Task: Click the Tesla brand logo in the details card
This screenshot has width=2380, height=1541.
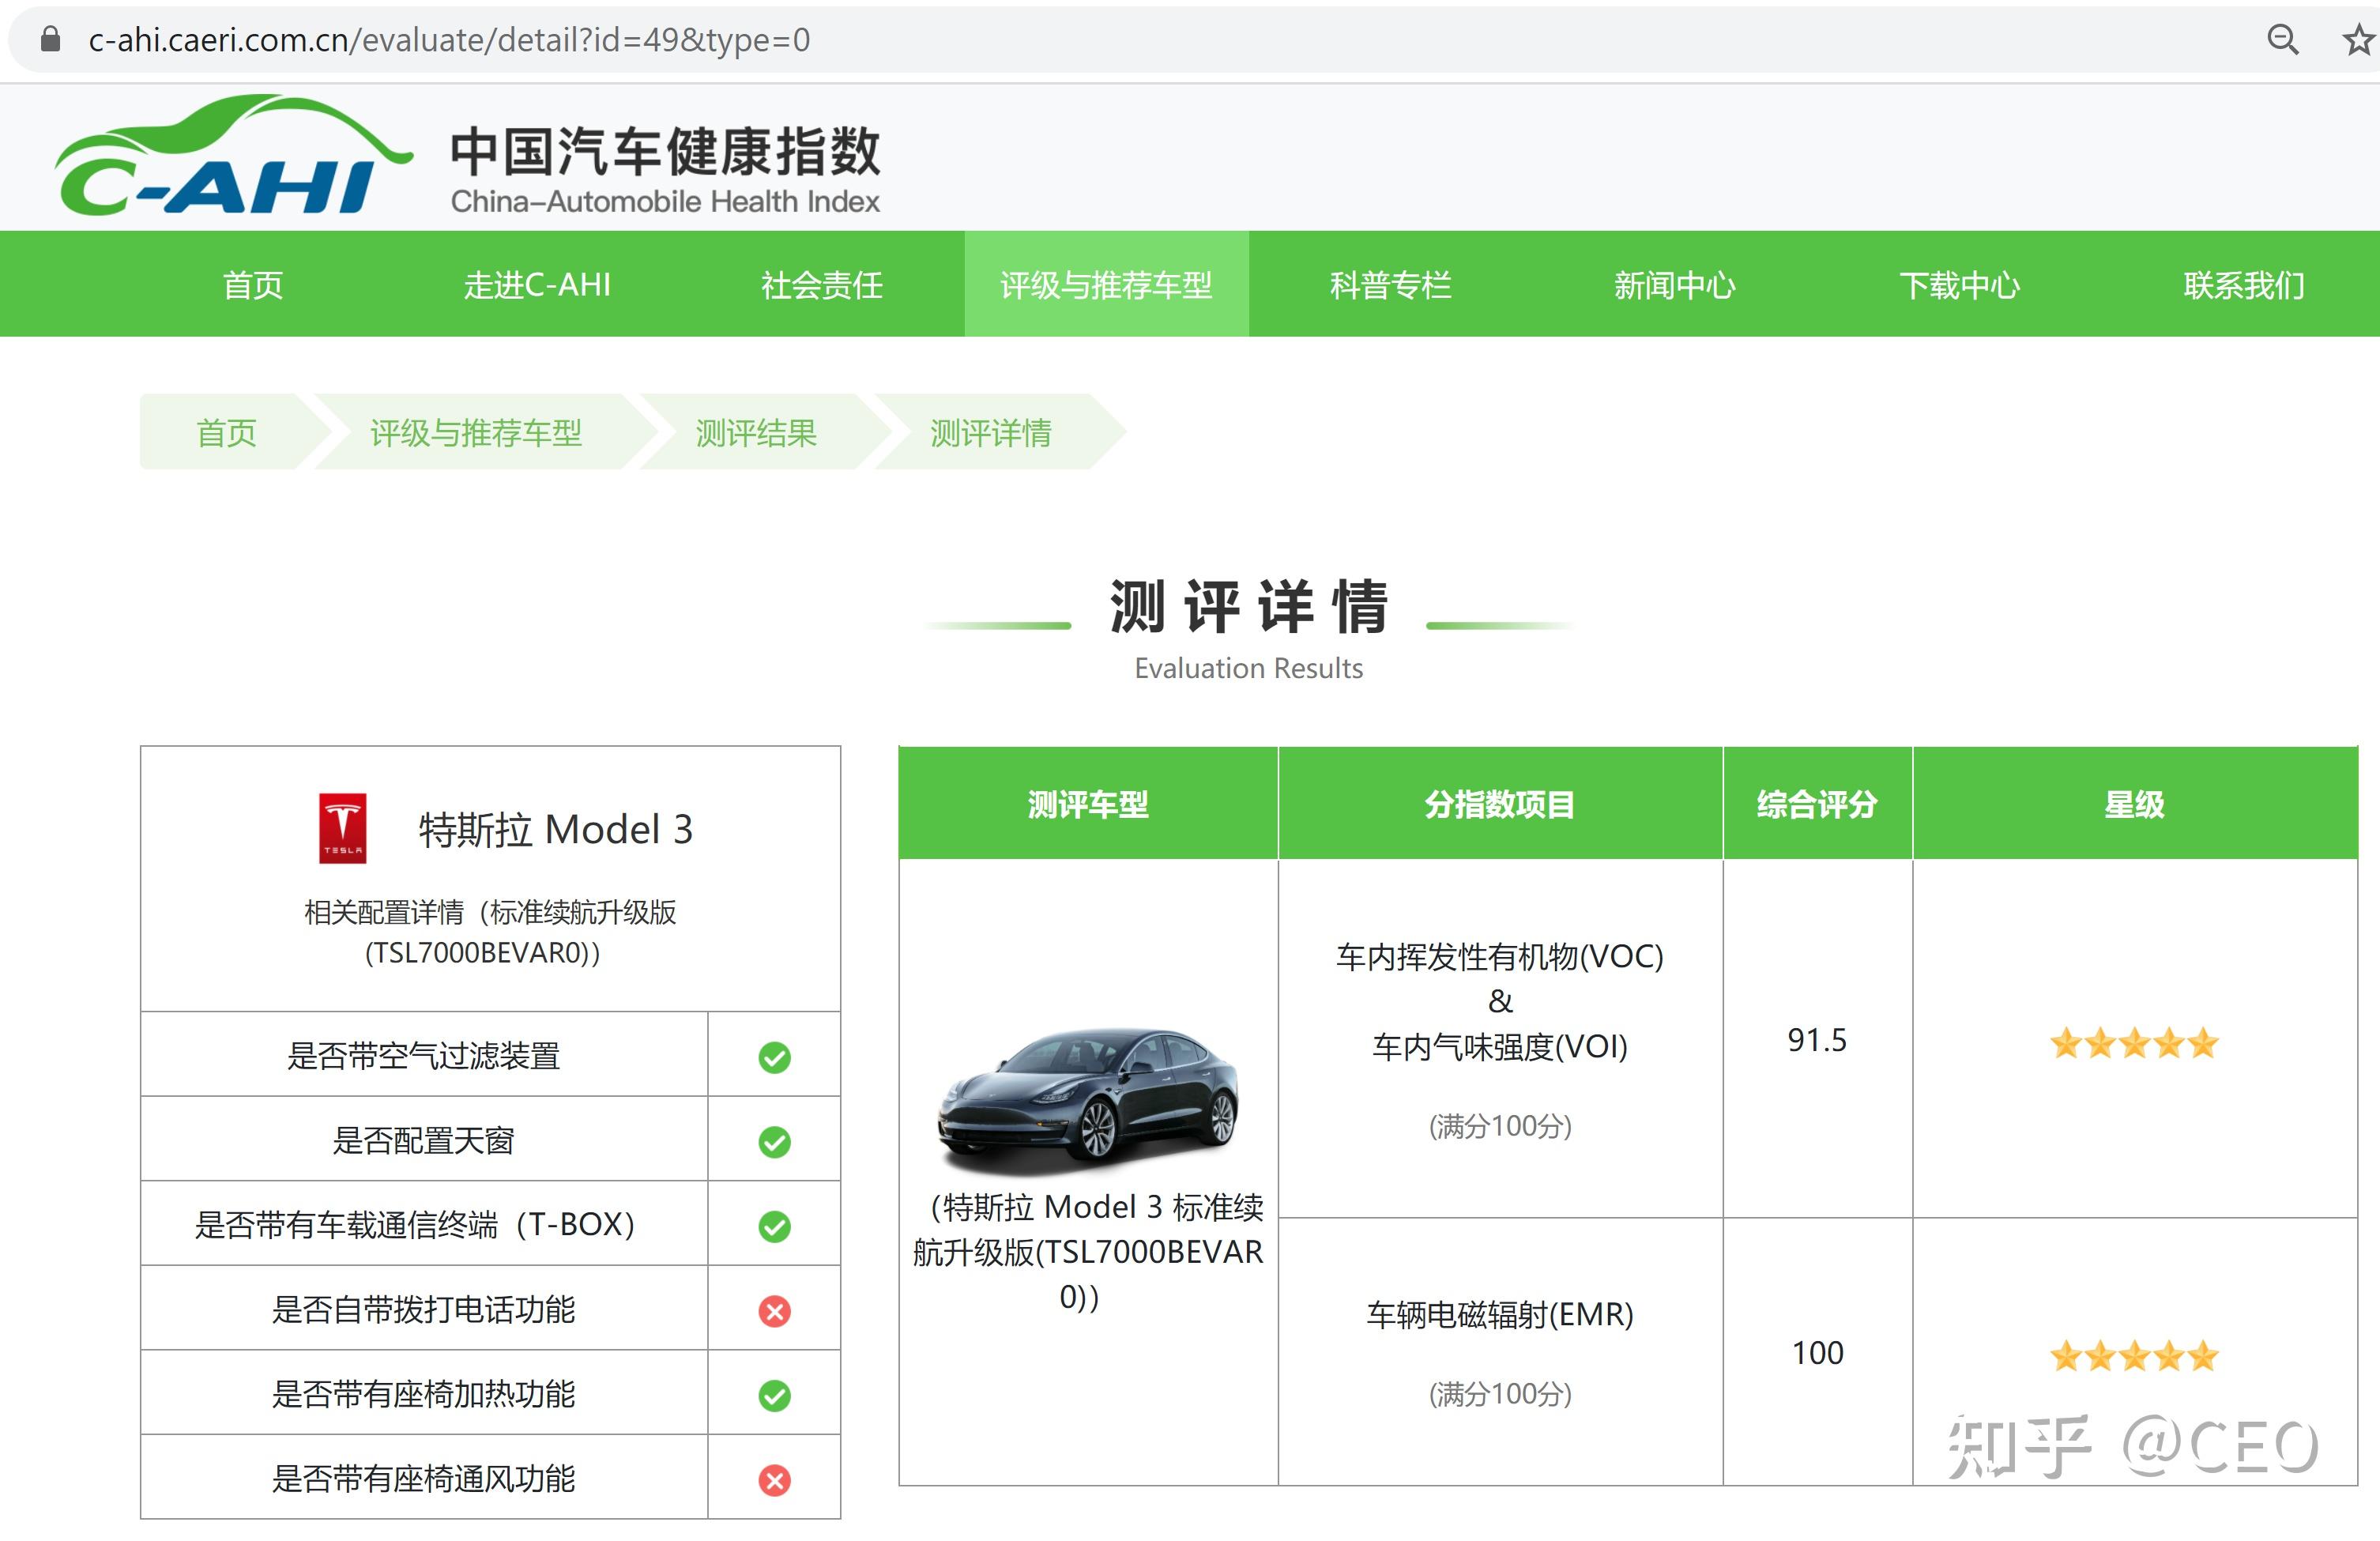Action: click(x=342, y=828)
